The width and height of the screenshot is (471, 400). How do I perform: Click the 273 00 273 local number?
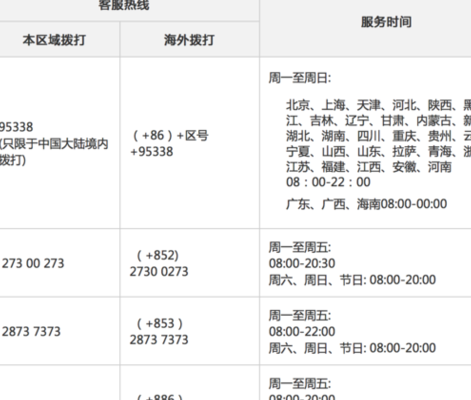point(33,263)
